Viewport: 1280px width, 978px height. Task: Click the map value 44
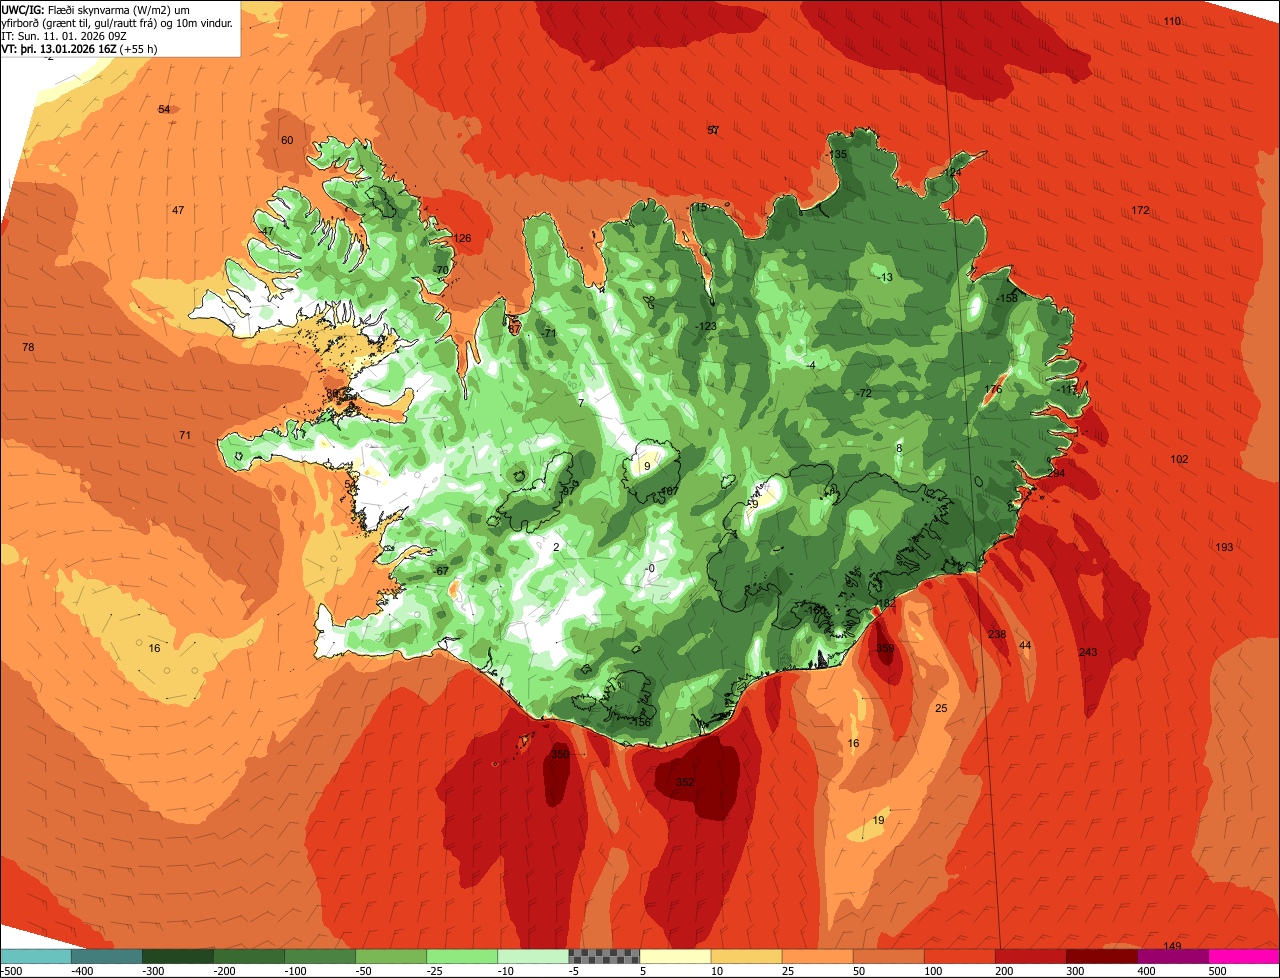[x=1025, y=646]
